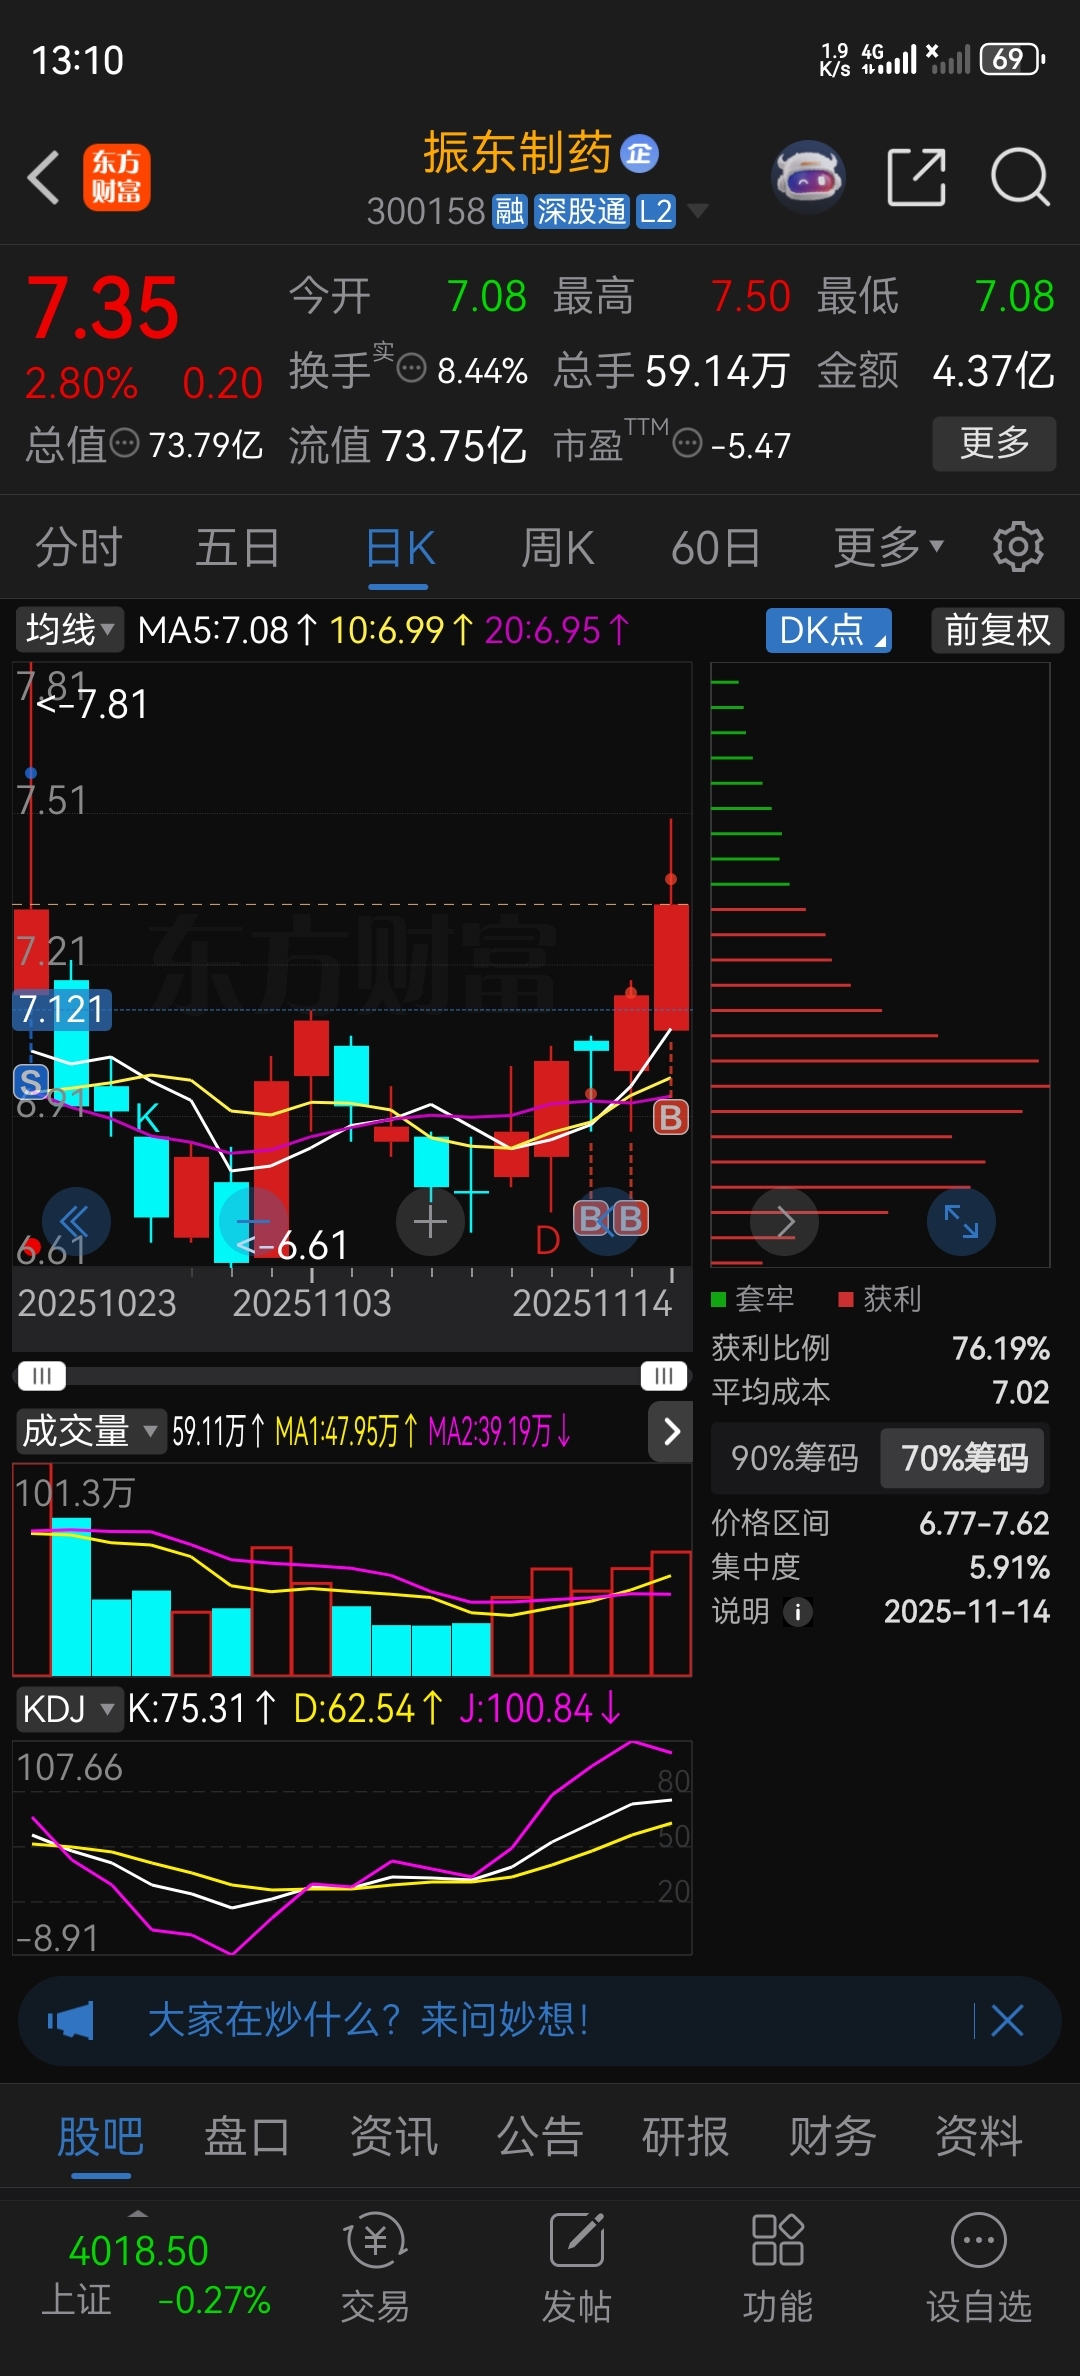
Task: Open the robot assistant avatar
Action: click(808, 177)
